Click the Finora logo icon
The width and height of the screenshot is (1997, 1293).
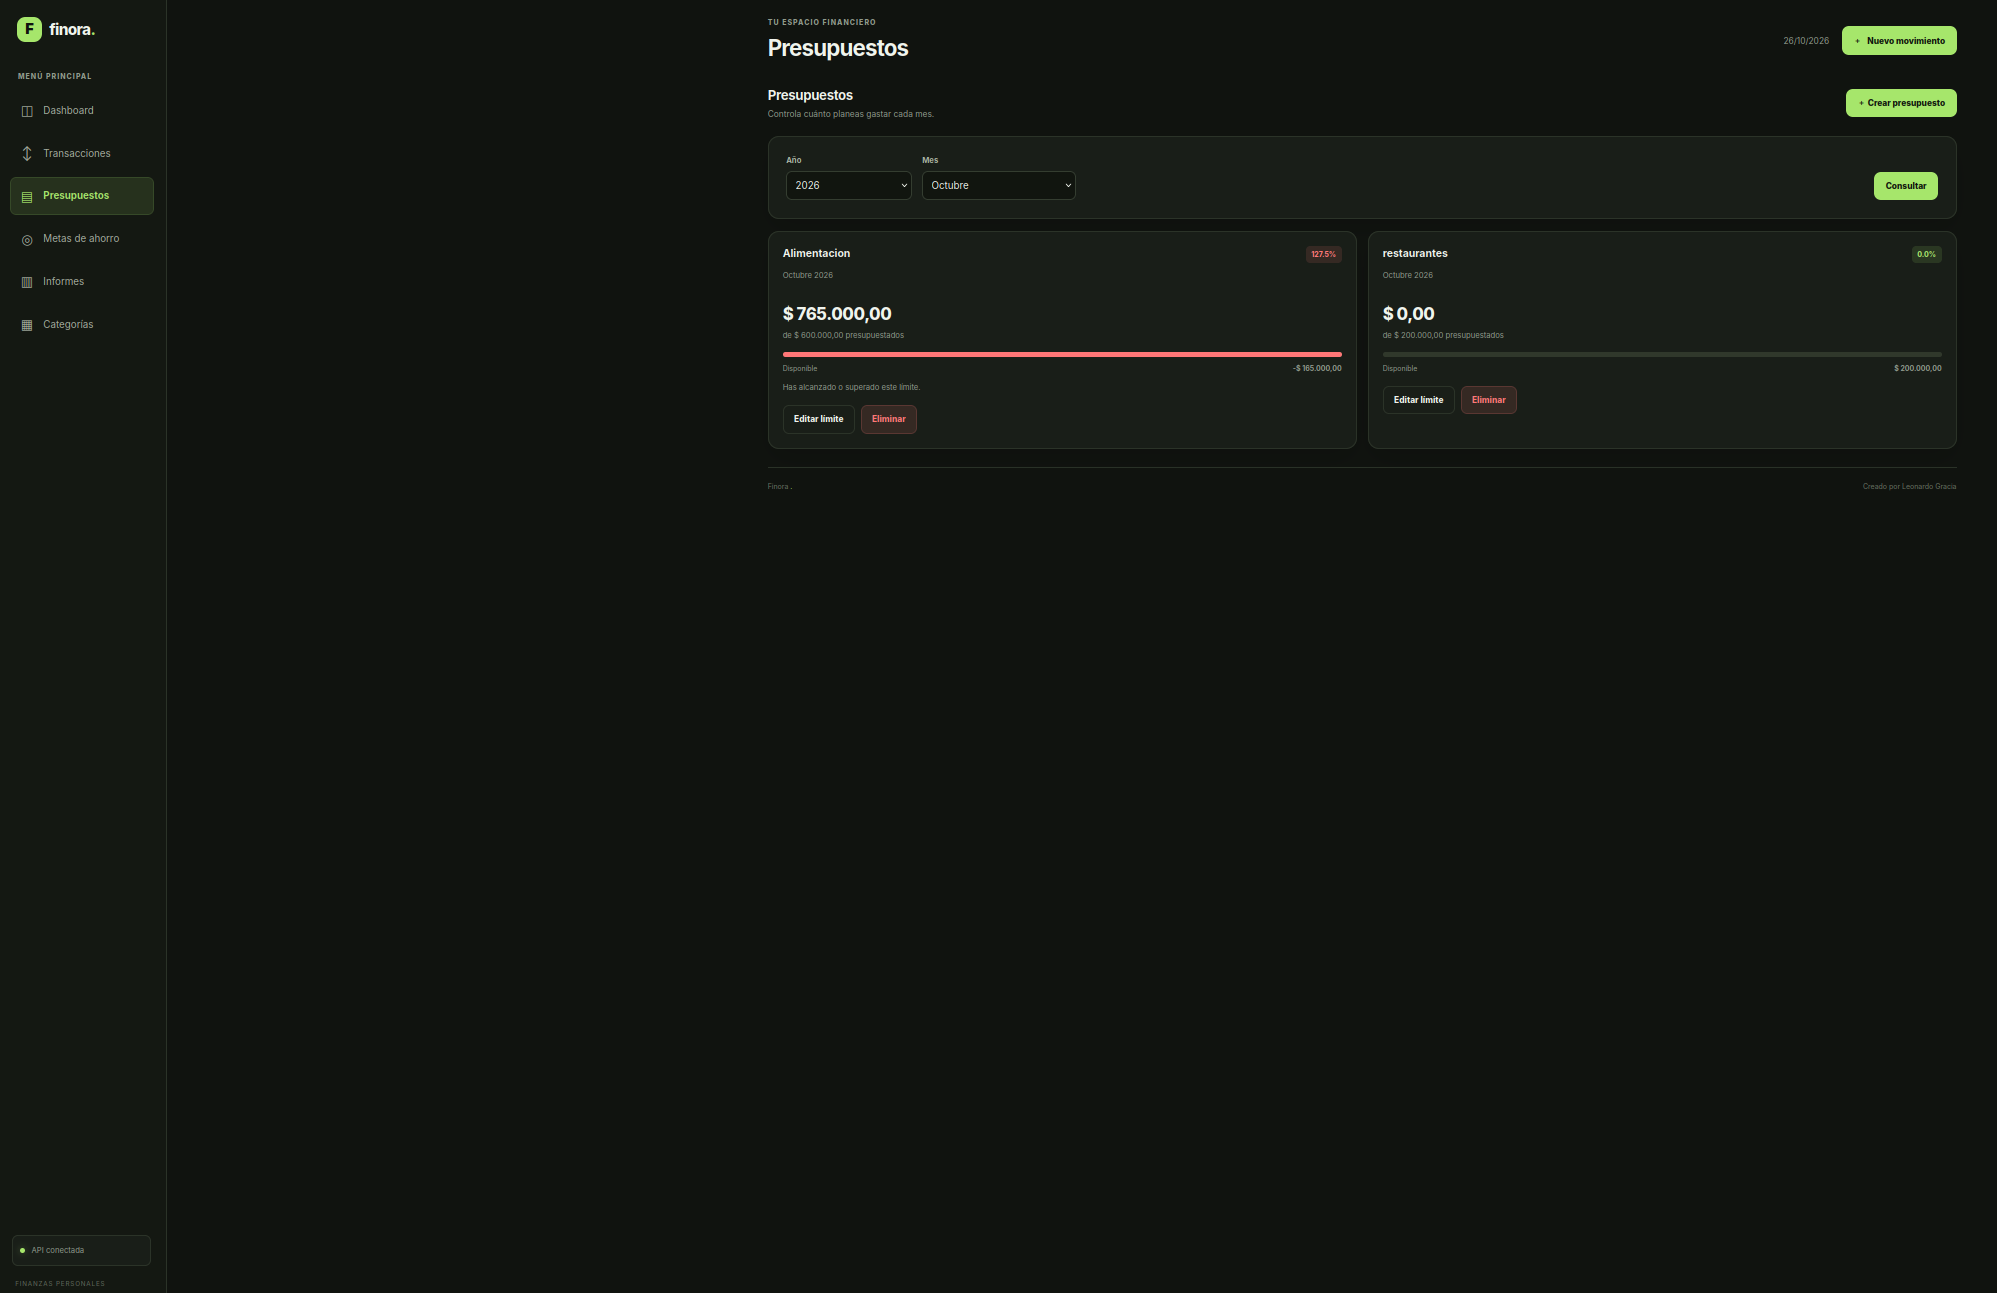(x=29, y=29)
